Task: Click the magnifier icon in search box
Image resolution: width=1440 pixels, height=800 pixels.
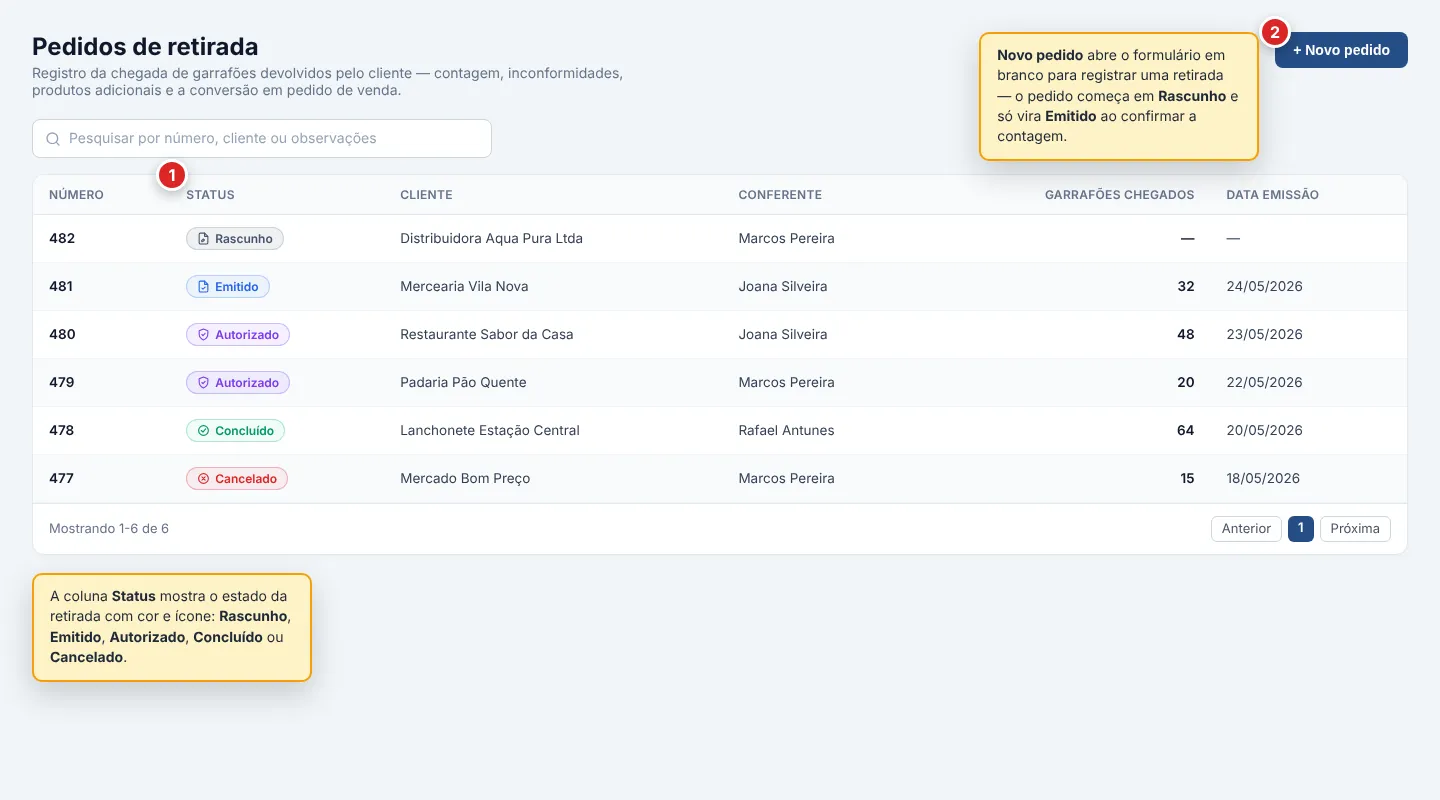Action: (x=53, y=139)
